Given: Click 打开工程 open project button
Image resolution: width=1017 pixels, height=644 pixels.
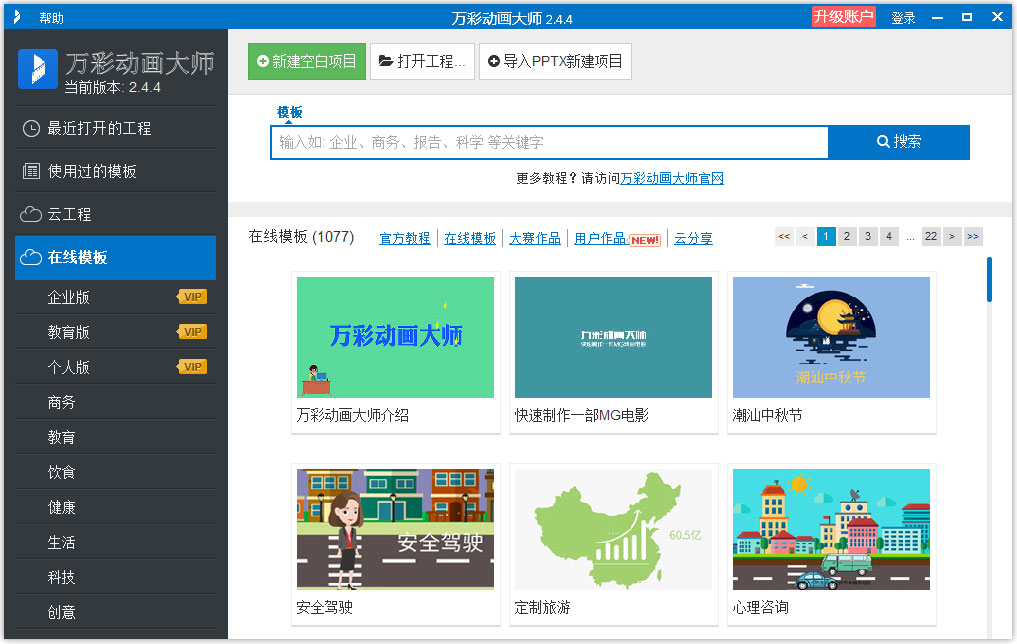Looking at the screenshot, I should tap(422, 62).
